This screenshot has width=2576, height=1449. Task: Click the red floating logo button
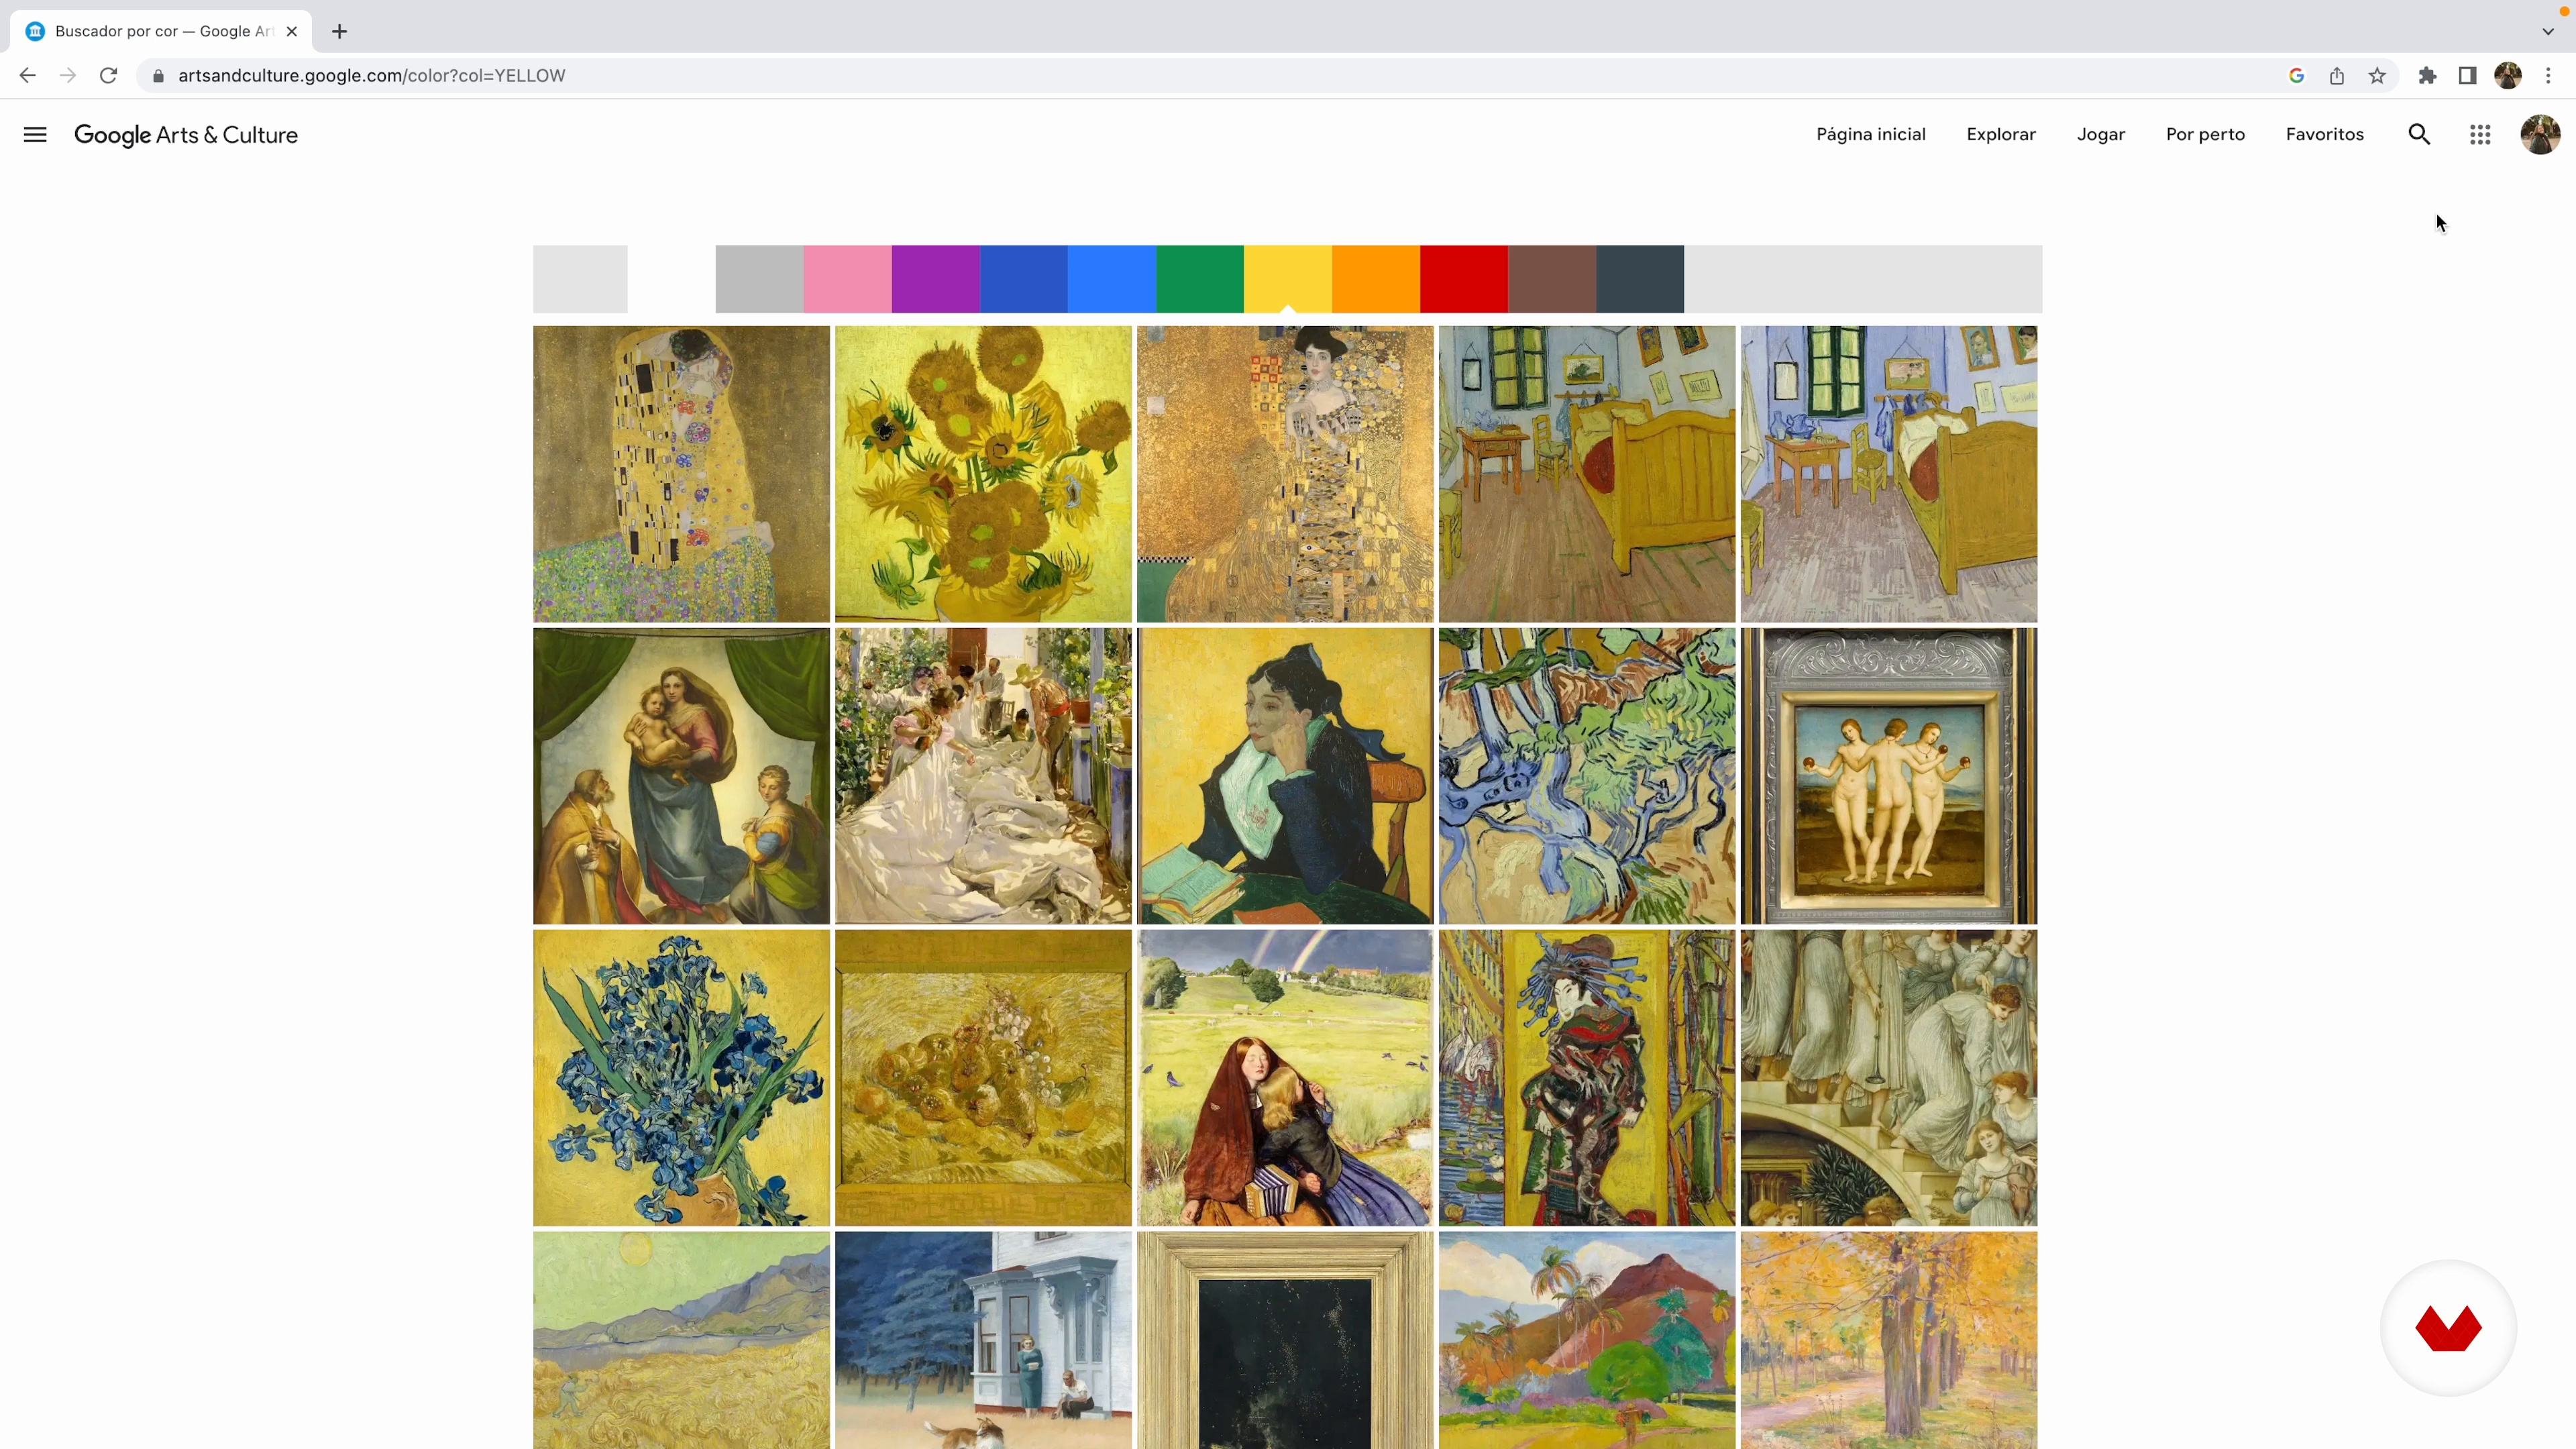[2448, 1328]
